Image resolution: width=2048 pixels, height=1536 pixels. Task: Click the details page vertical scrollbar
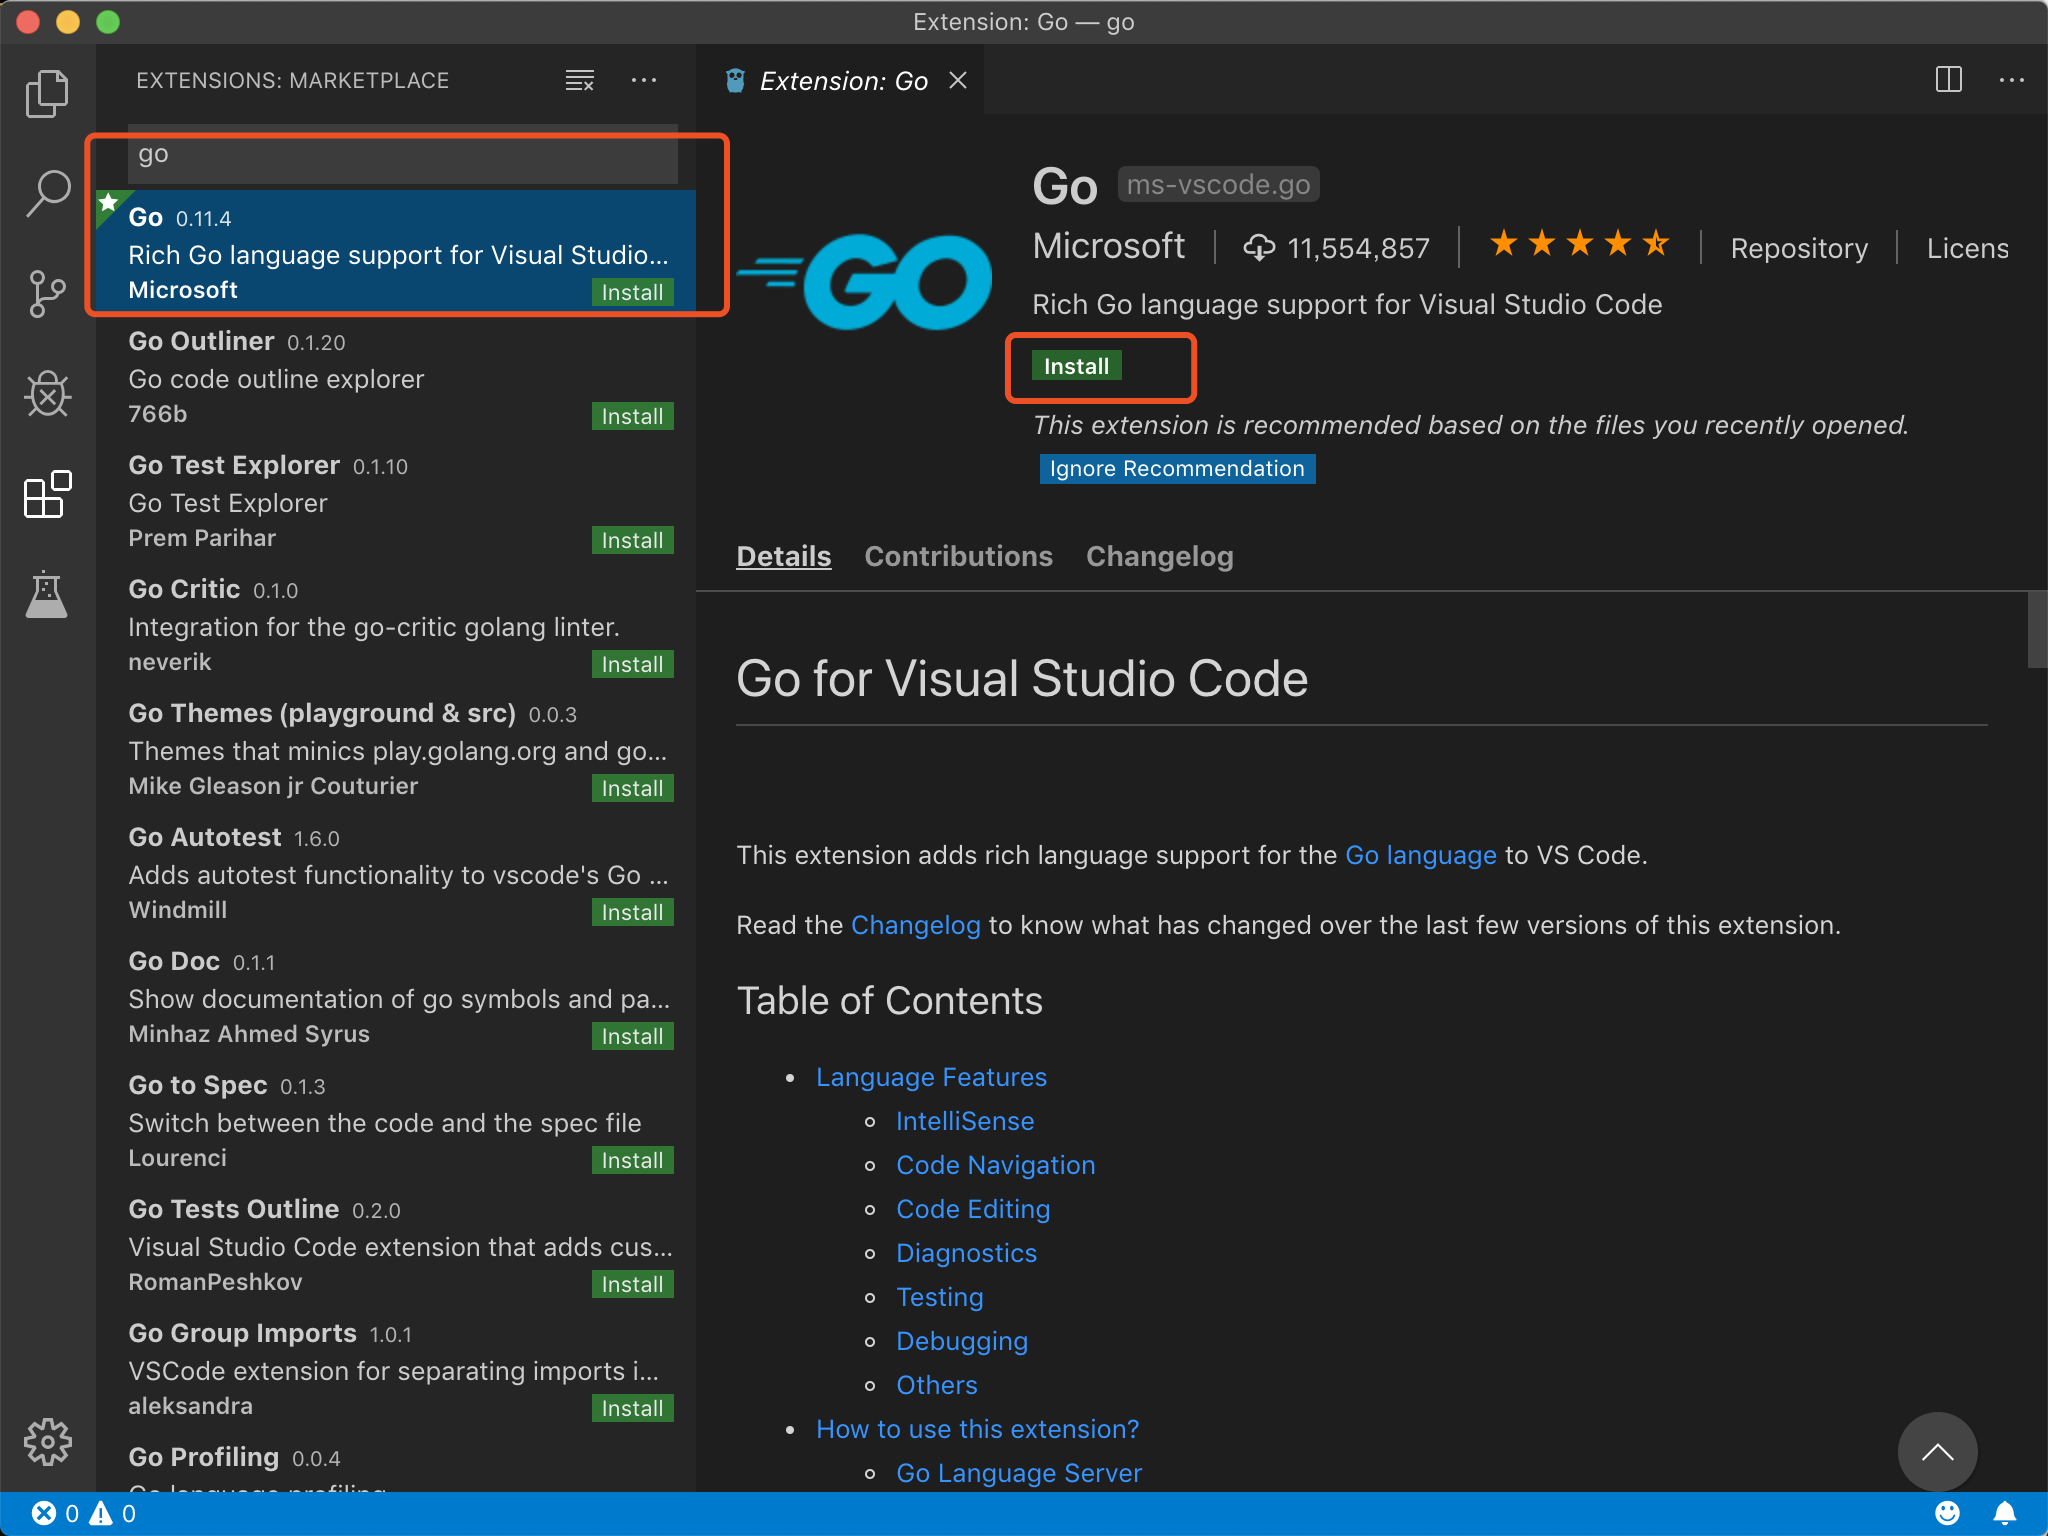click(2037, 630)
